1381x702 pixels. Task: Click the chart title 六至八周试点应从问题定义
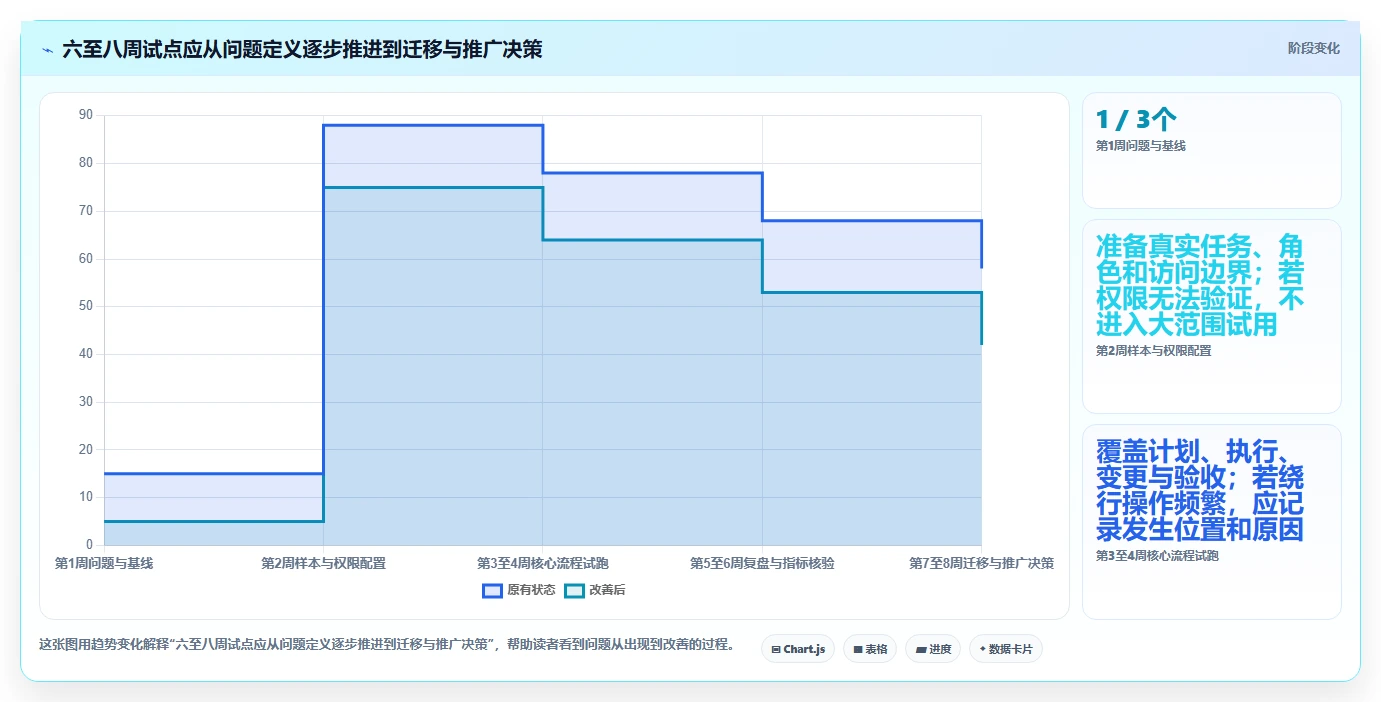click(302, 49)
